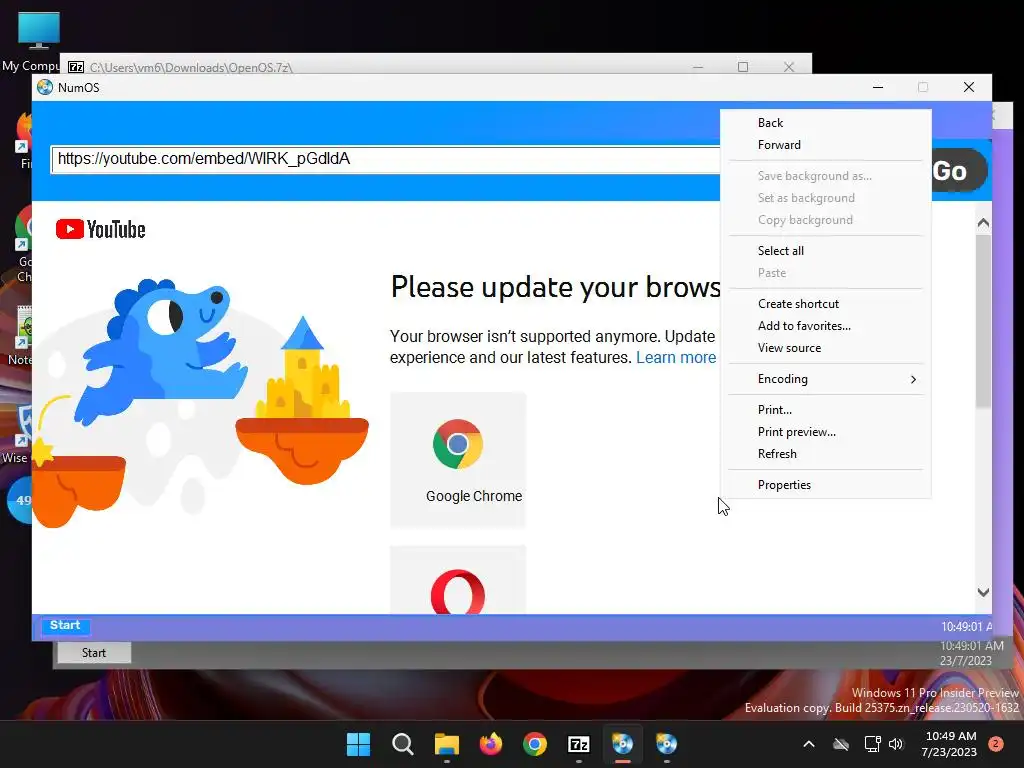Choose Back in the context menu
This screenshot has width=1024, height=768.
point(826,123)
